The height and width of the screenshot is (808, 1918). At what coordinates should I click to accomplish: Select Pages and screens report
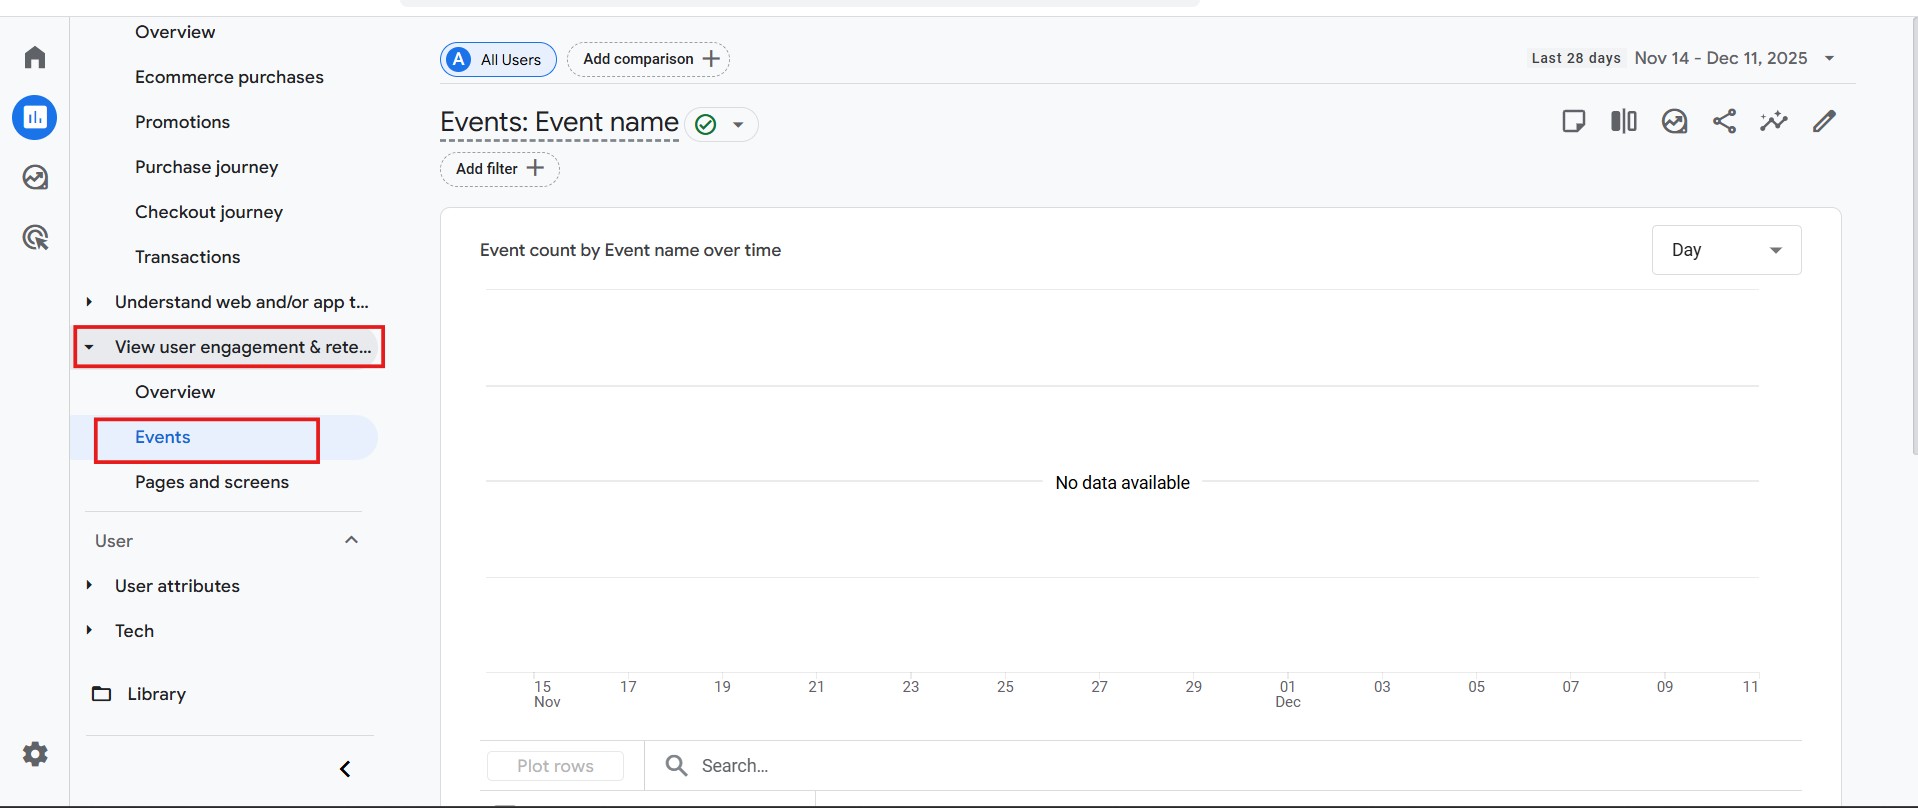[x=212, y=482]
